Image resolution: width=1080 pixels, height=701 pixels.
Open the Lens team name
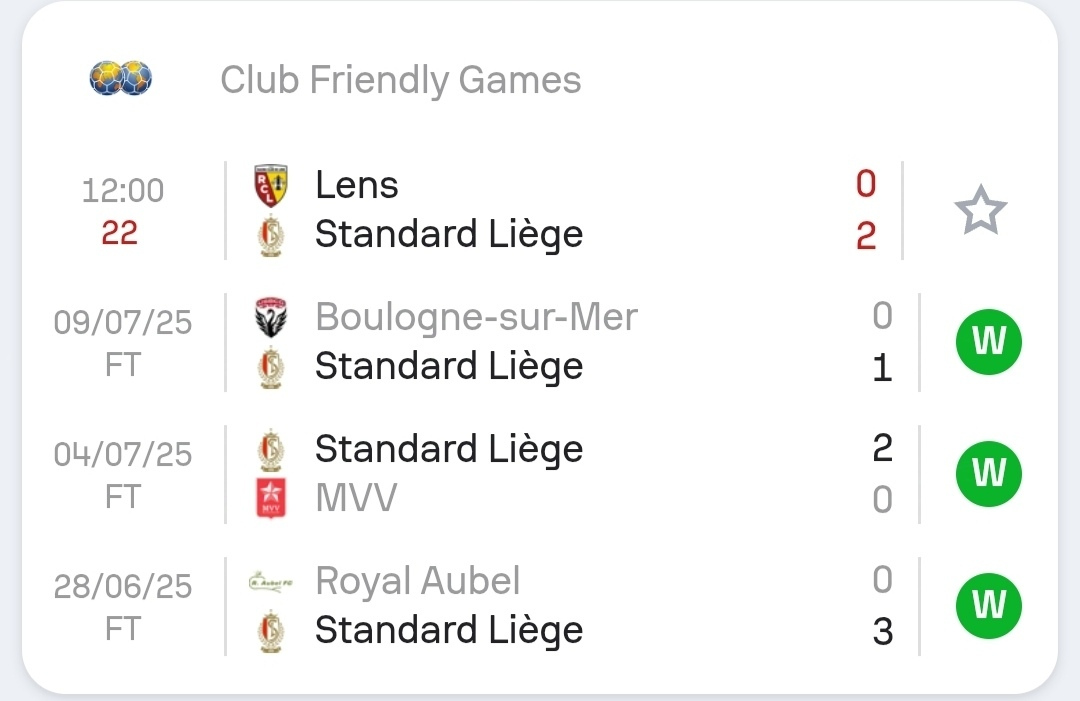pos(357,185)
